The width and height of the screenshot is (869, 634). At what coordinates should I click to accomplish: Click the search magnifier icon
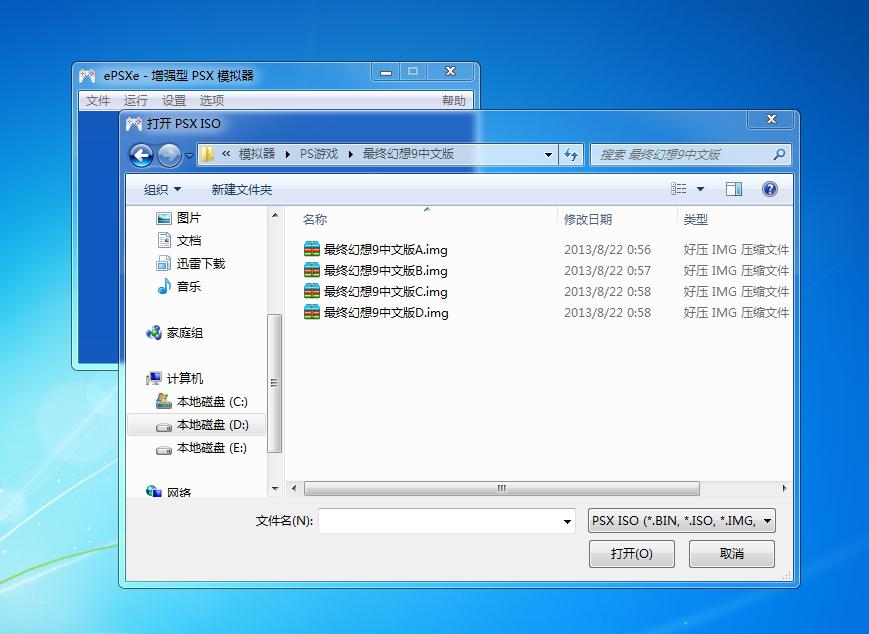tap(779, 155)
